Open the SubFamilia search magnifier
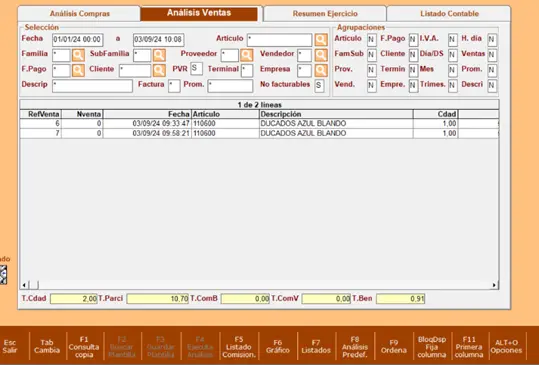Viewport: 539px width, 365px height. coord(159,55)
